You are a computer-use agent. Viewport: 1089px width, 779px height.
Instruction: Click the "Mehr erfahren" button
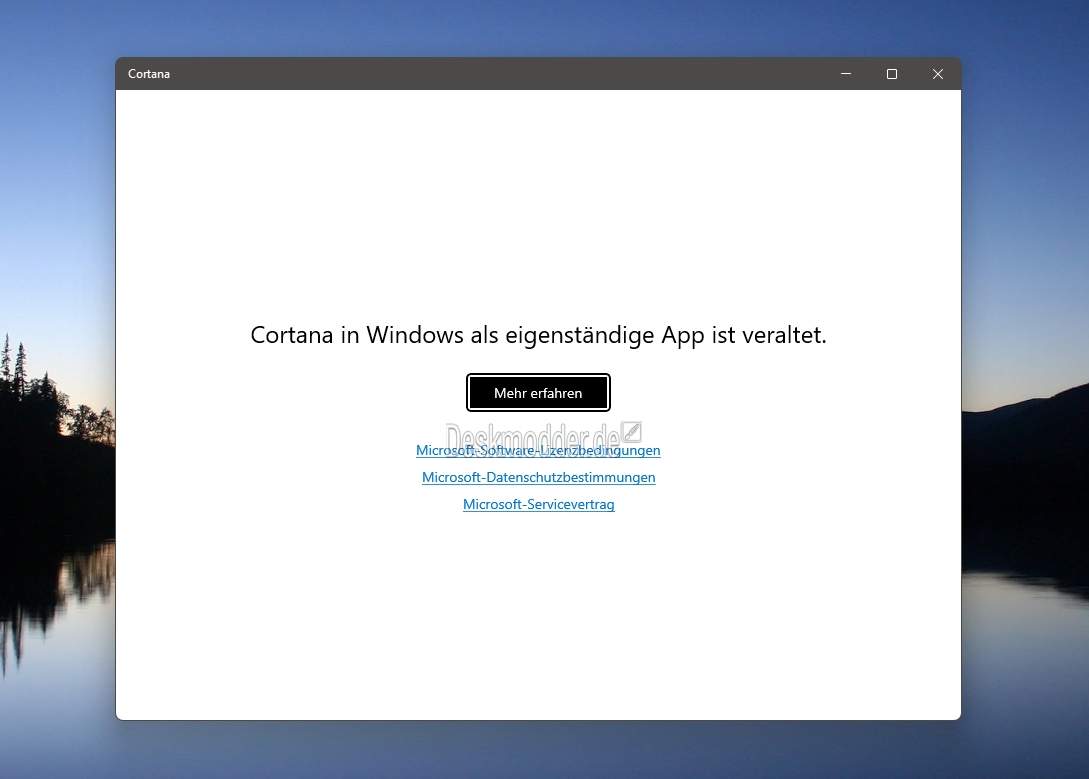coord(538,393)
